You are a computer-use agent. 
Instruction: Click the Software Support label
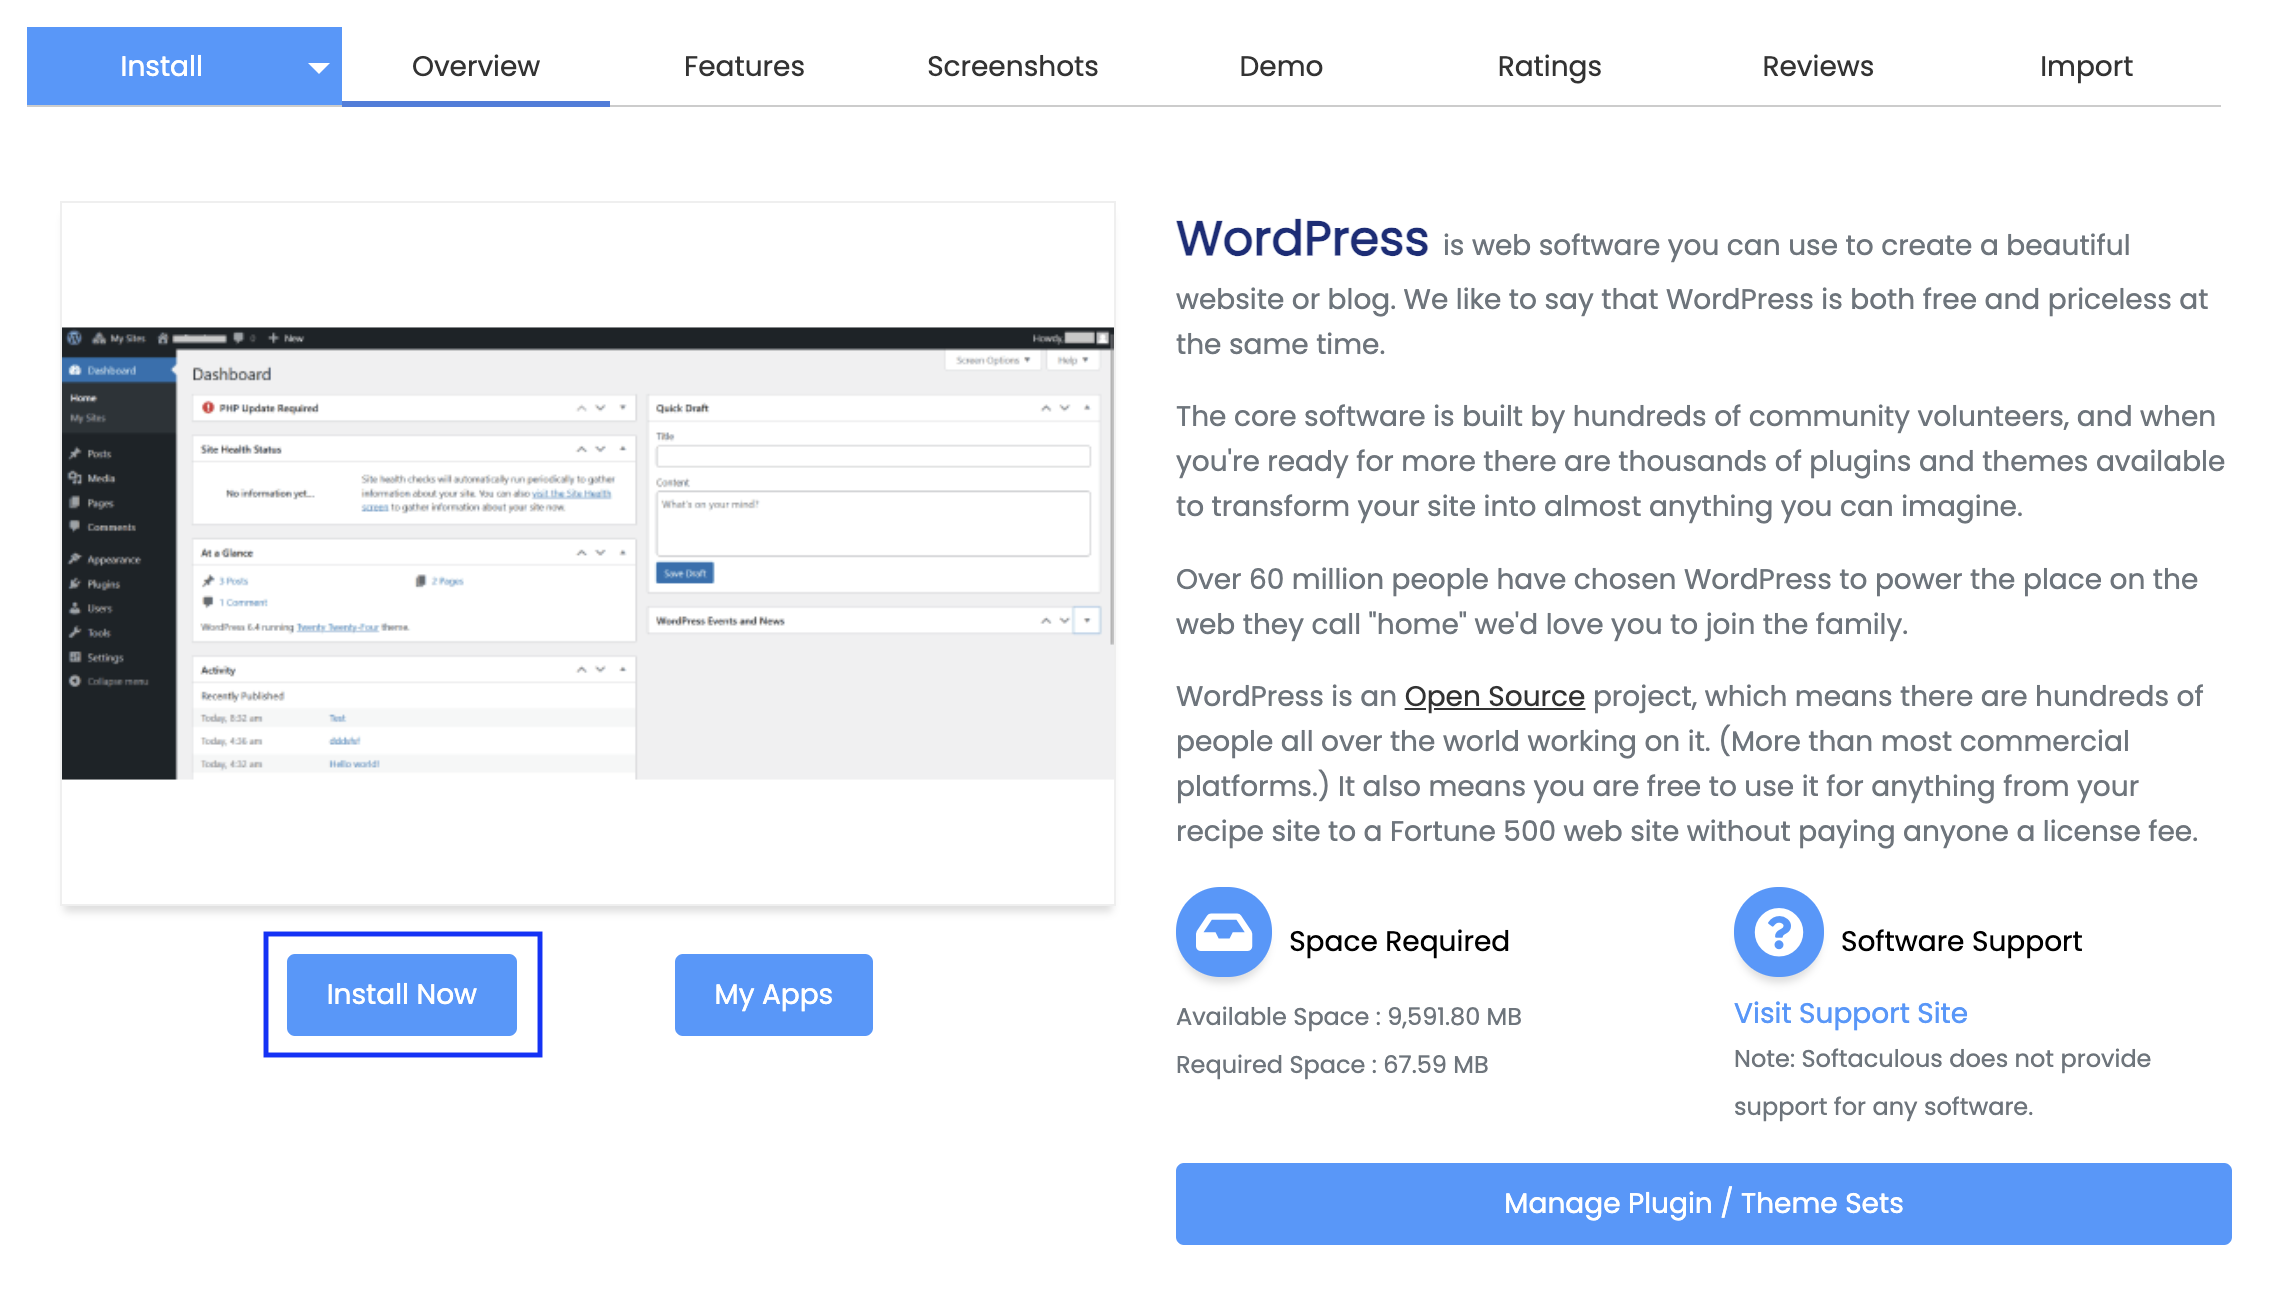(1960, 941)
